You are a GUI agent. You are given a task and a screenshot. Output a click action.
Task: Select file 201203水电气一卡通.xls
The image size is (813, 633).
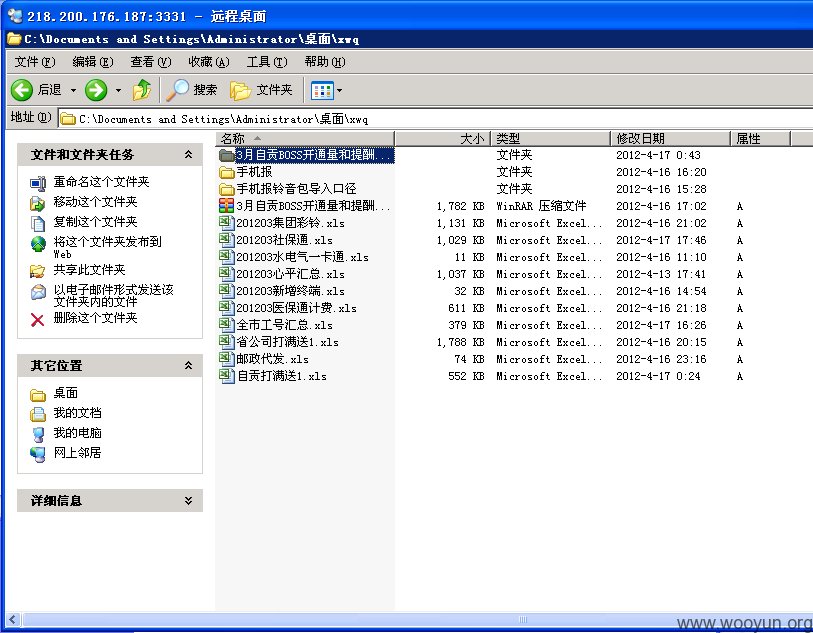pos(294,257)
